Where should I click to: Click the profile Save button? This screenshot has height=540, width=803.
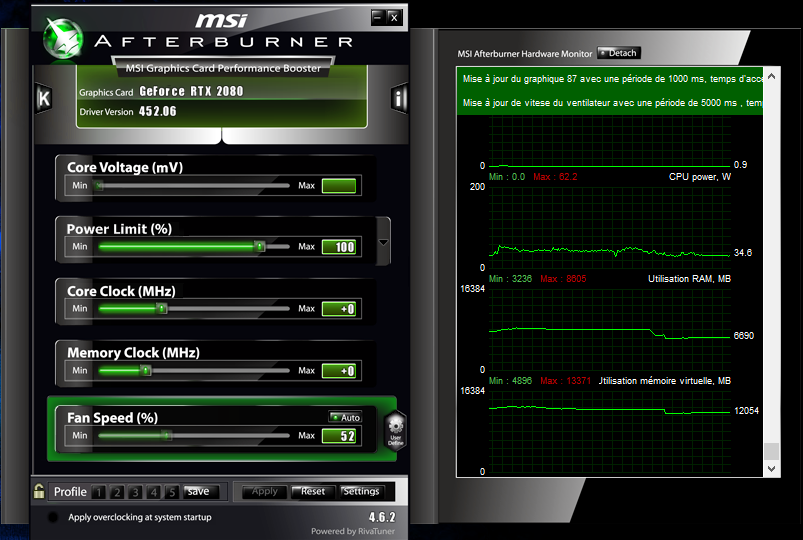coord(201,491)
